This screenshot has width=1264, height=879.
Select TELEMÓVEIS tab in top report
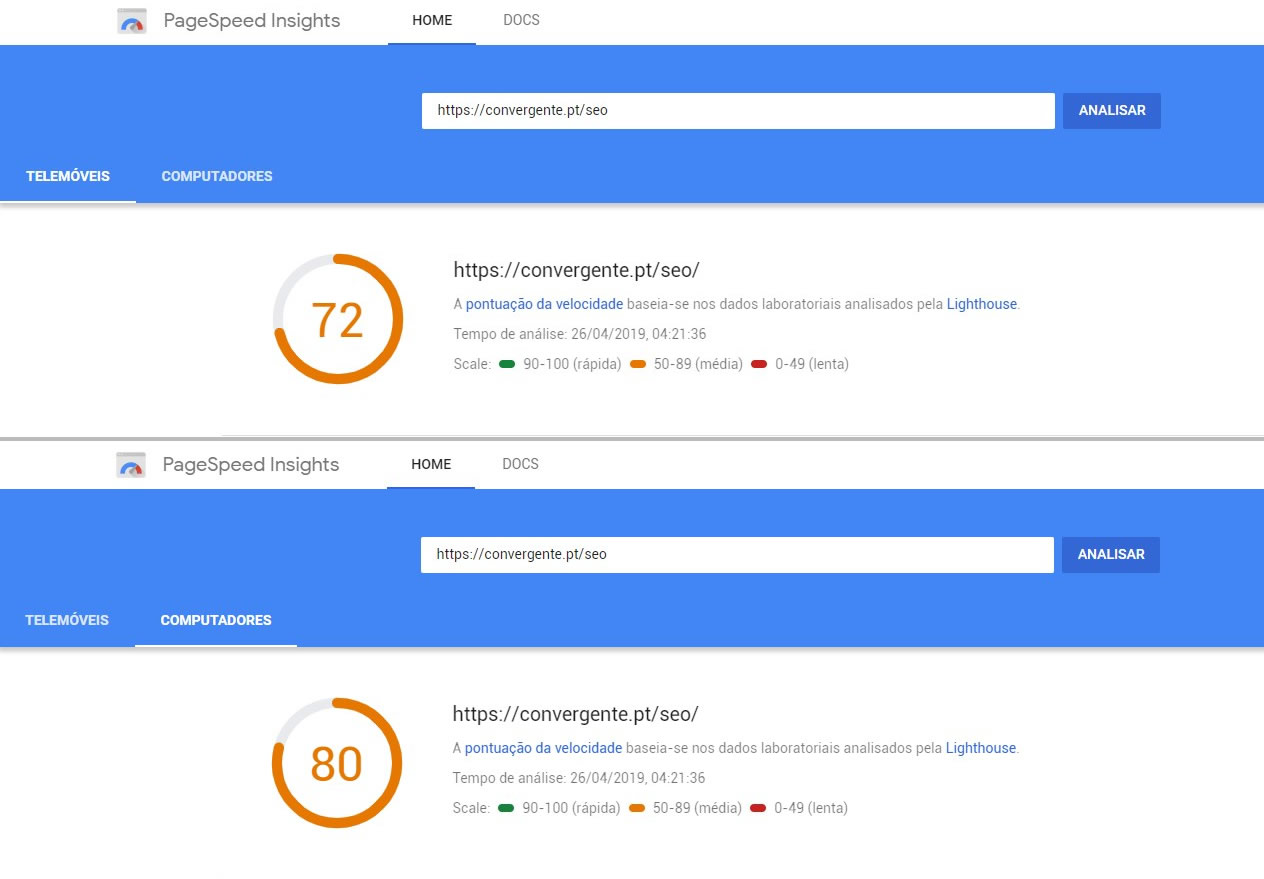pos(68,177)
